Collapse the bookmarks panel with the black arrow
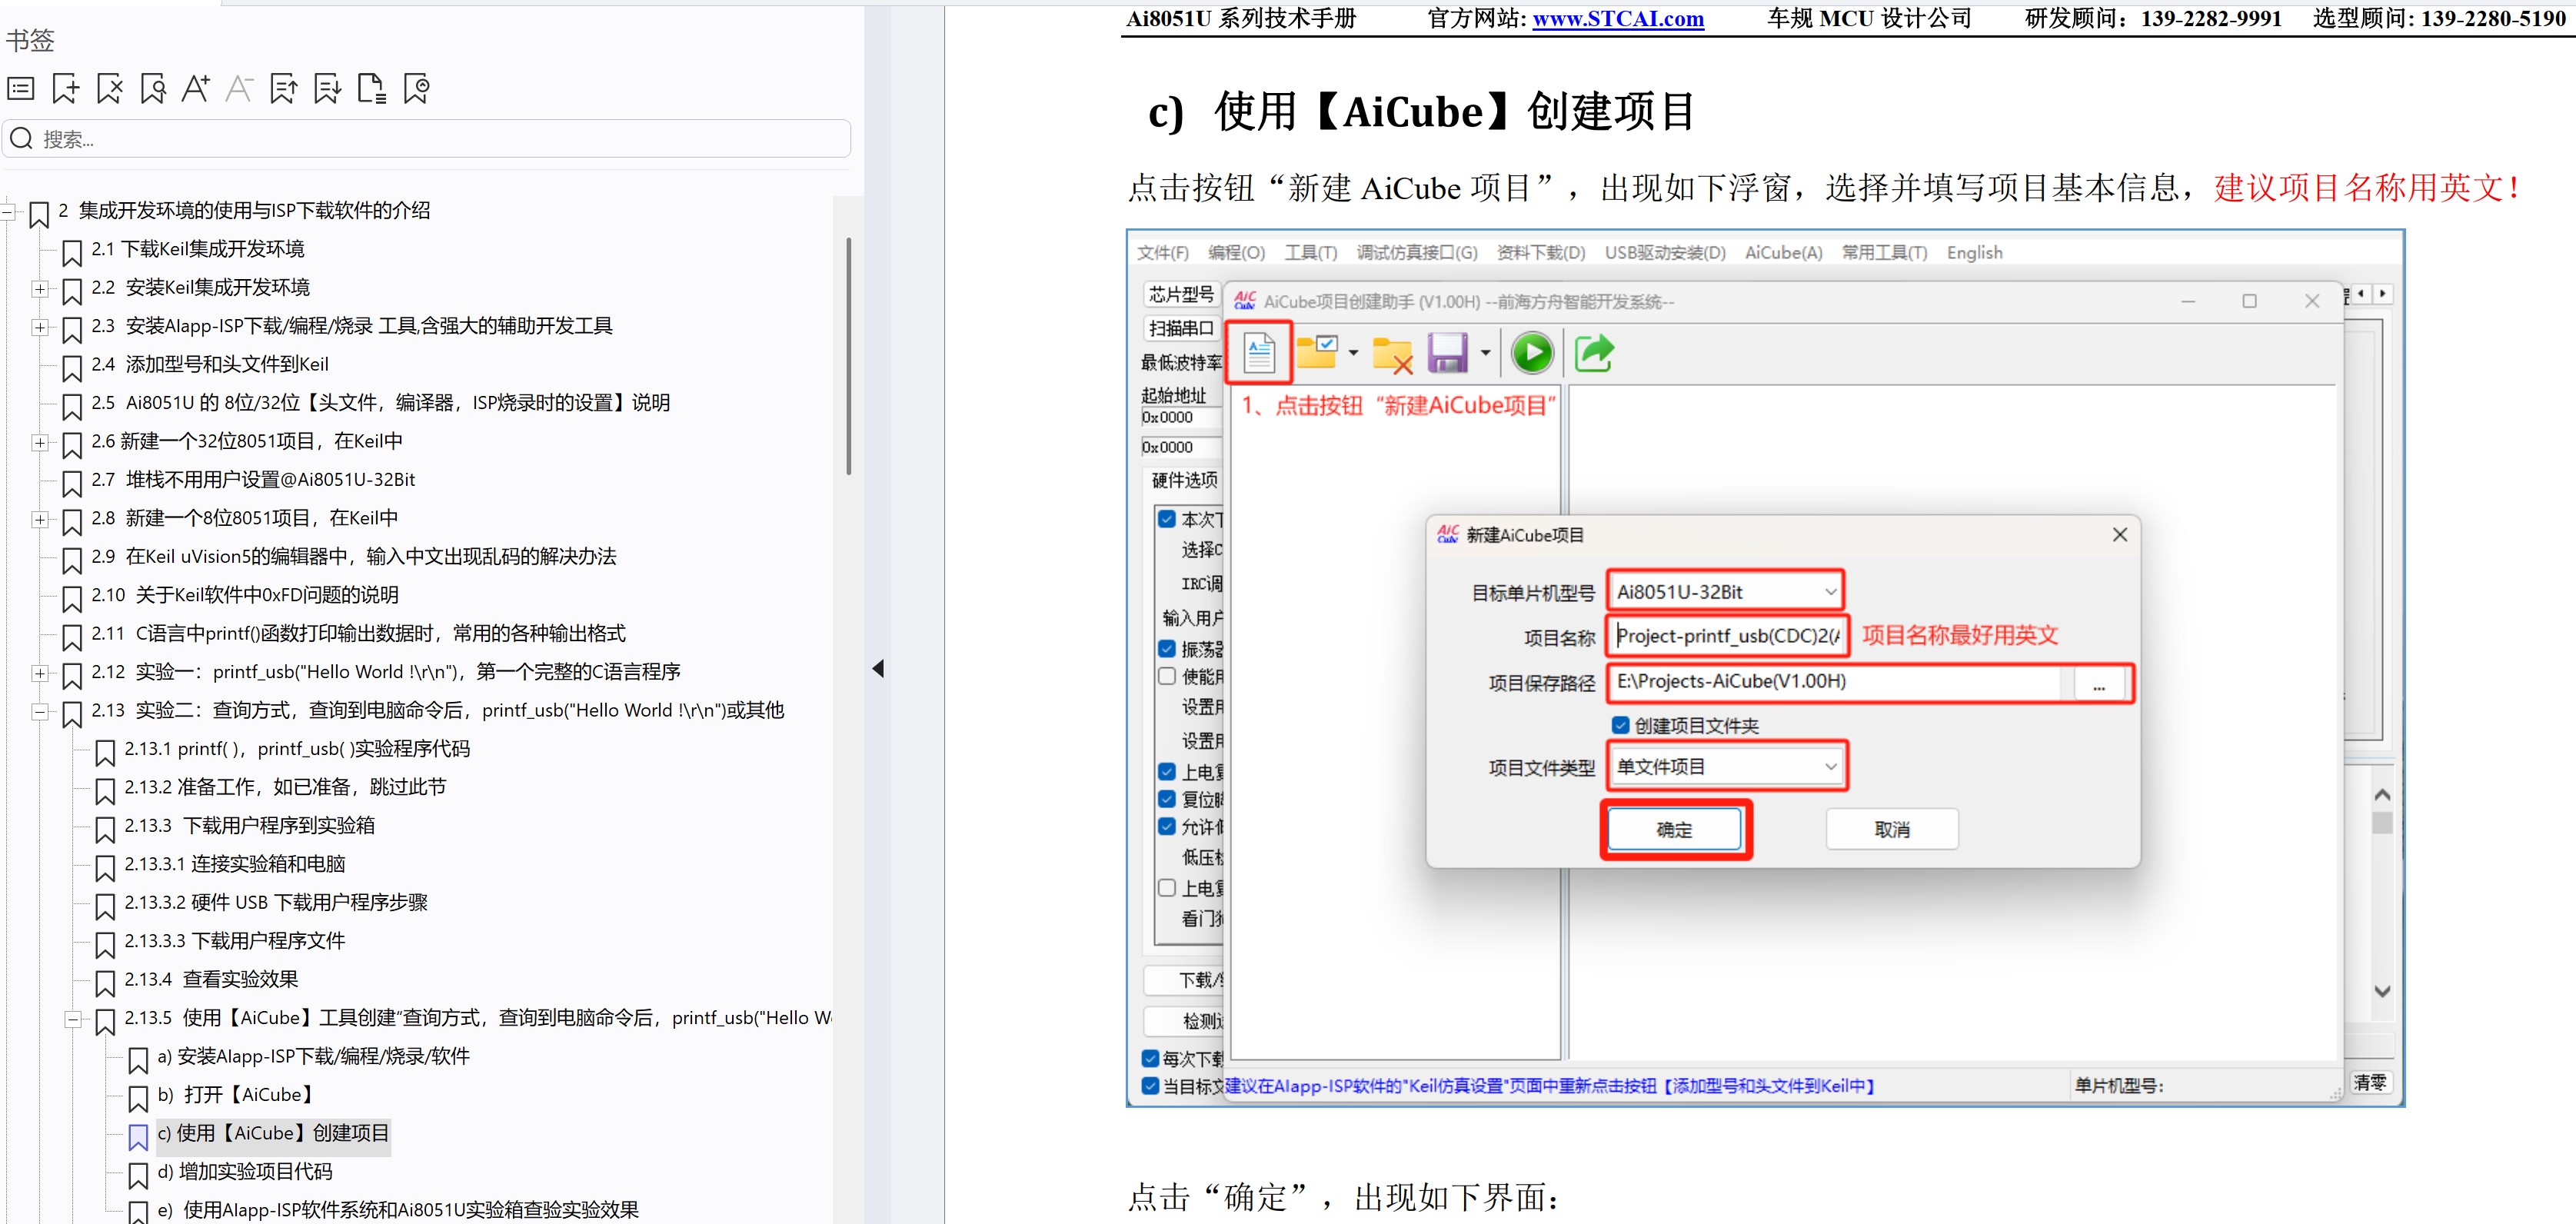This screenshot has height=1224, width=2576. (x=878, y=668)
